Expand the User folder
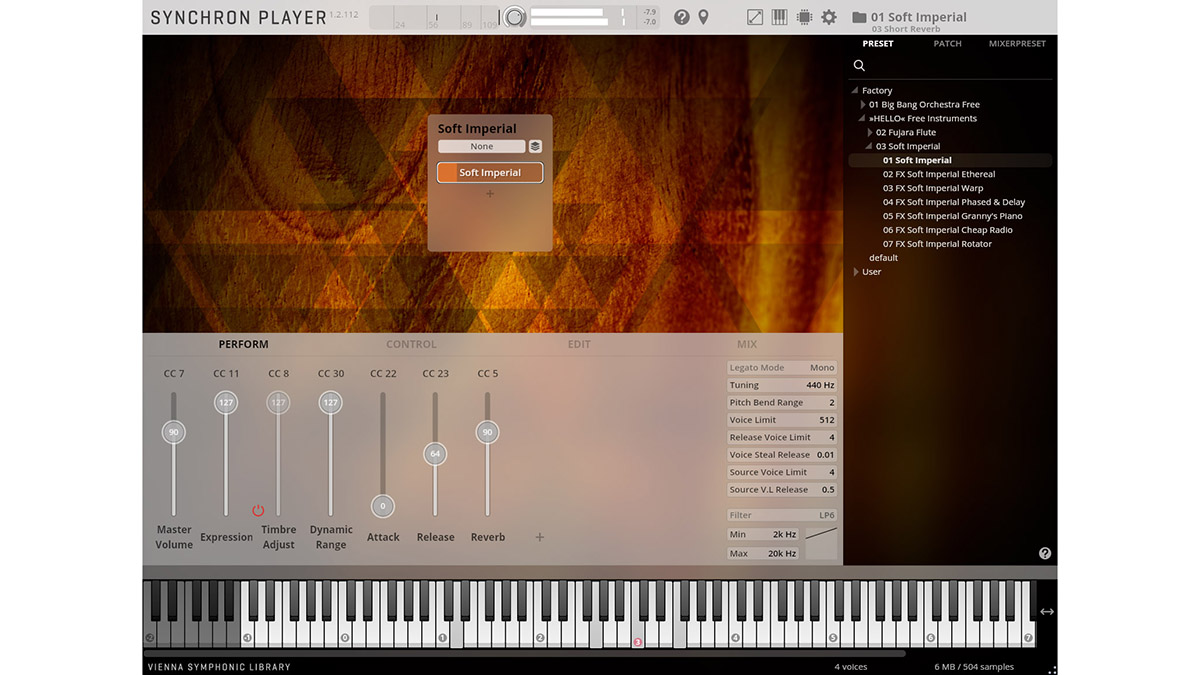The image size is (1200, 675). (x=856, y=272)
